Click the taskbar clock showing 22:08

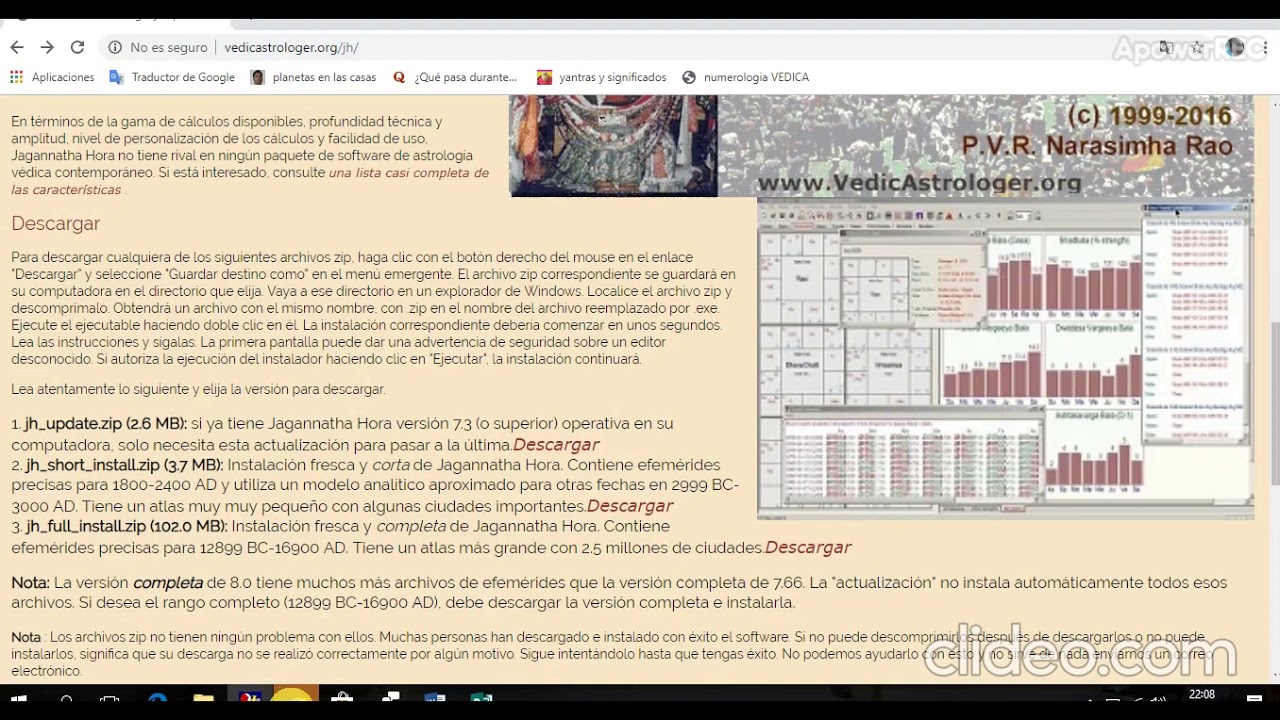click(x=1202, y=695)
